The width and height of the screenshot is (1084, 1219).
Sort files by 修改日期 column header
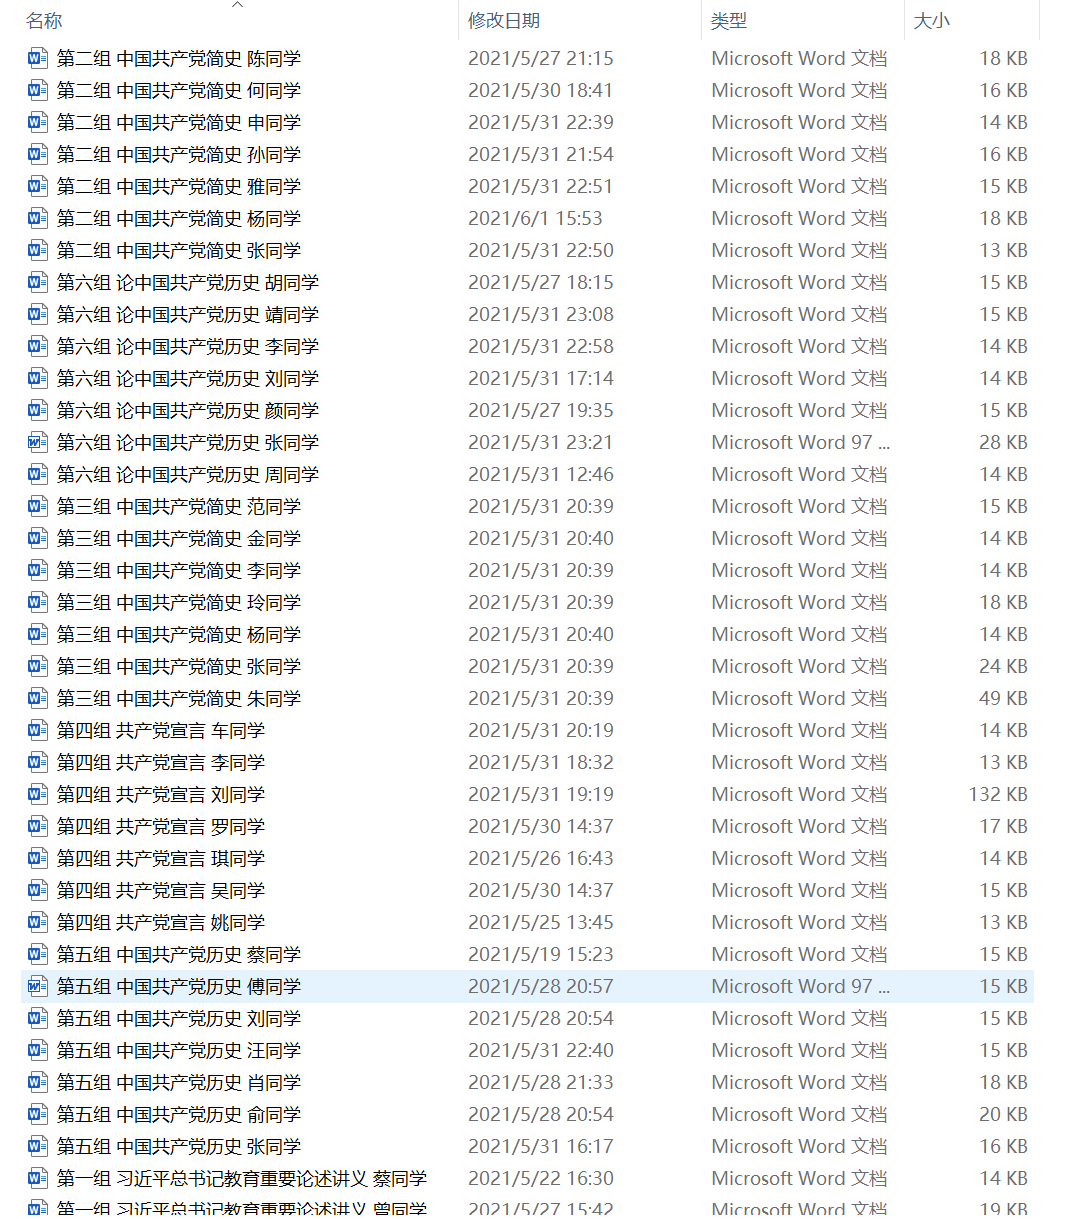pyautogui.click(x=504, y=21)
